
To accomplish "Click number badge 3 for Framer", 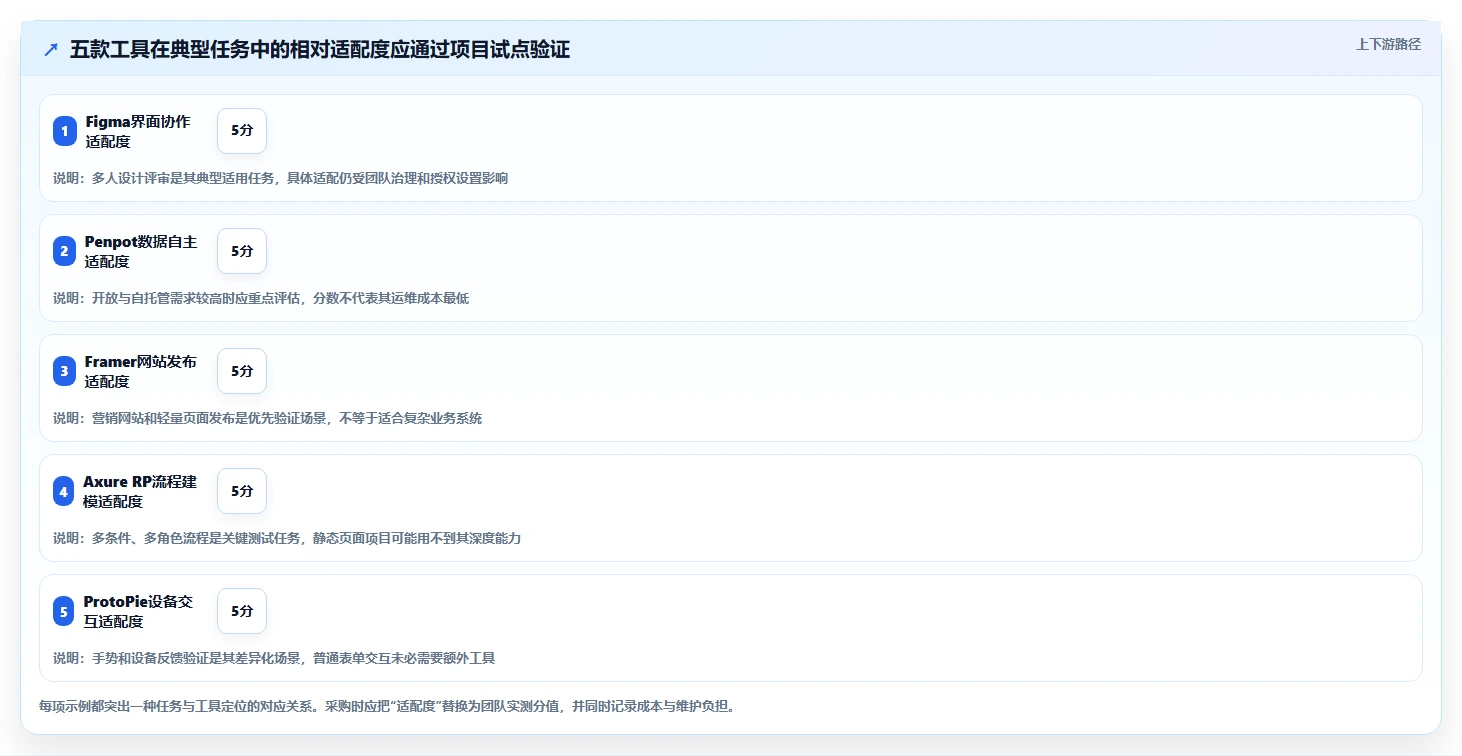I will [x=65, y=371].
